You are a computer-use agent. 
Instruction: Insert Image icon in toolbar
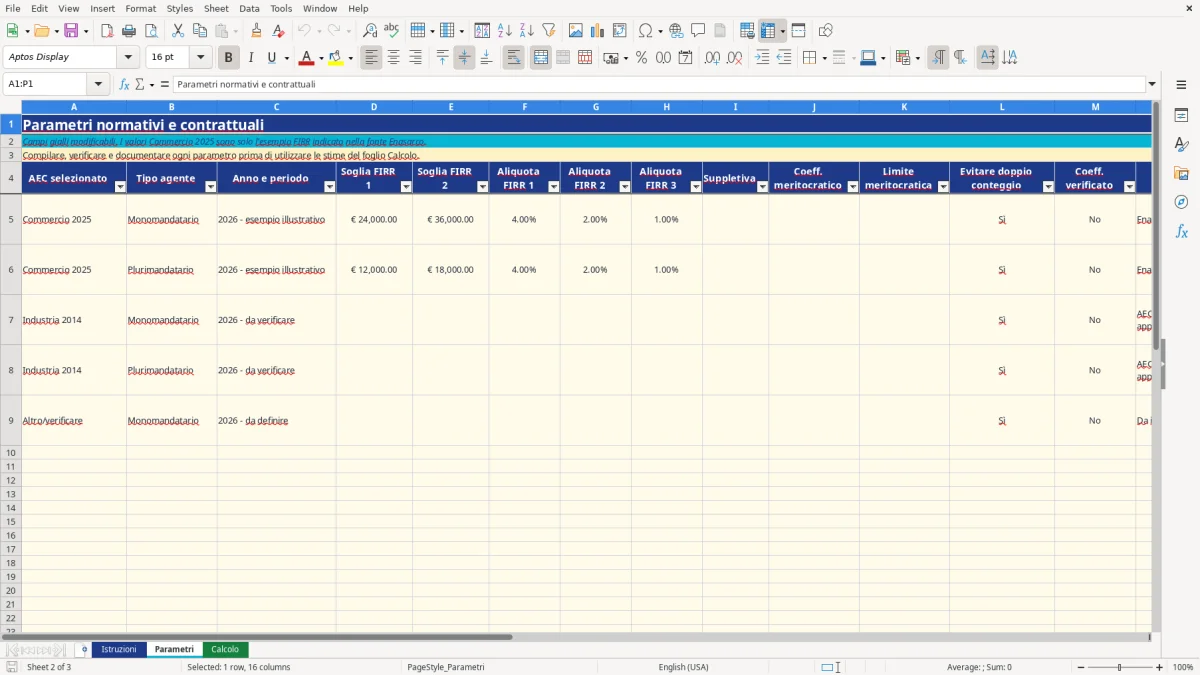tap(575, 31)
